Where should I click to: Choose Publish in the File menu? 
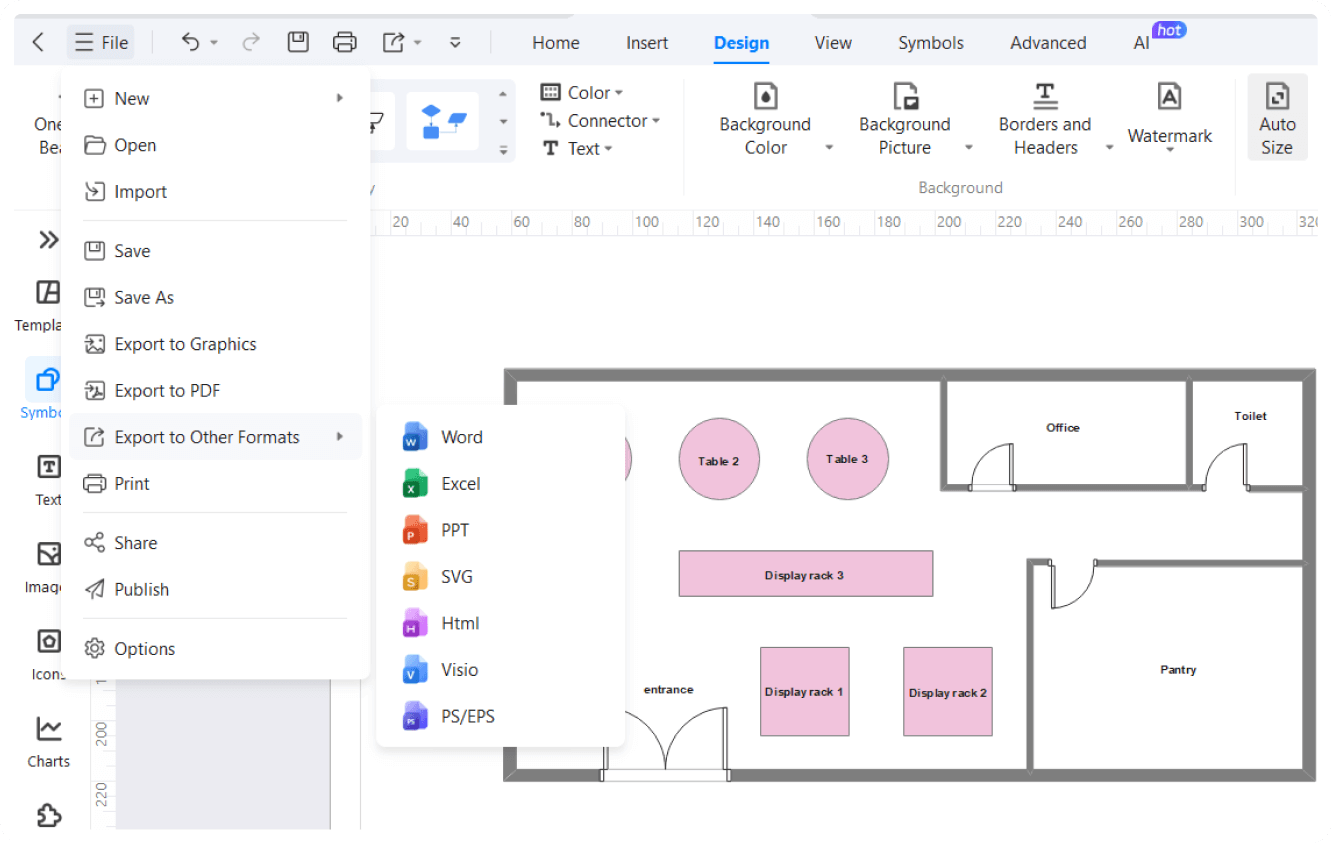coord(215,589)
